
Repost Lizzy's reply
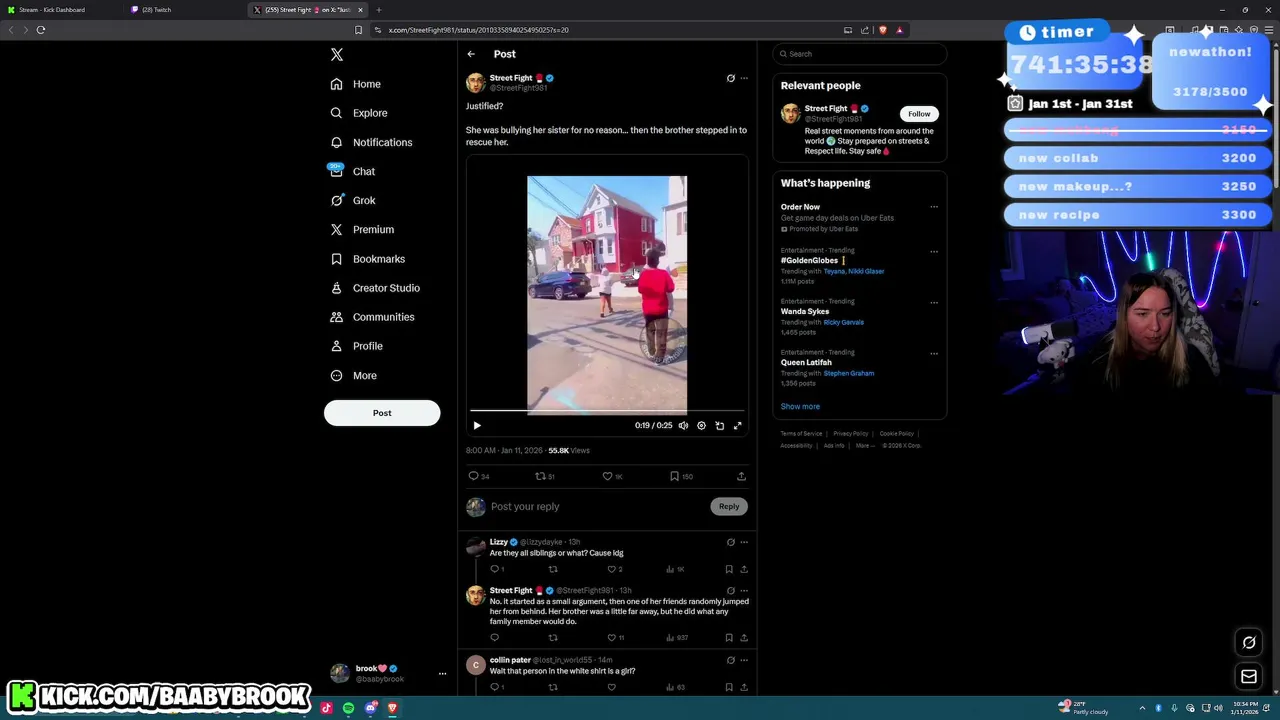(553, 569)
